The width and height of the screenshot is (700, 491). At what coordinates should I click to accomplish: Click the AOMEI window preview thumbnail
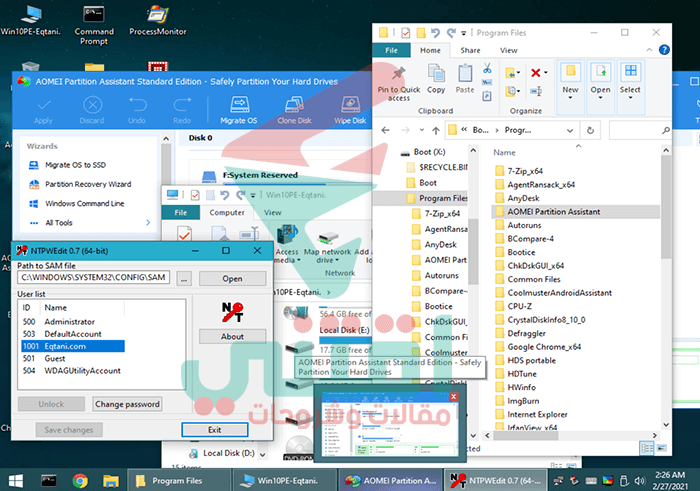(x=390, y=424)
